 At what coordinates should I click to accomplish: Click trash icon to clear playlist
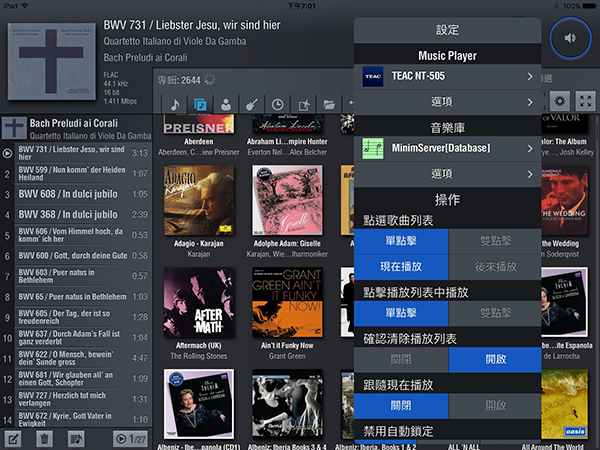coord(44,439)
